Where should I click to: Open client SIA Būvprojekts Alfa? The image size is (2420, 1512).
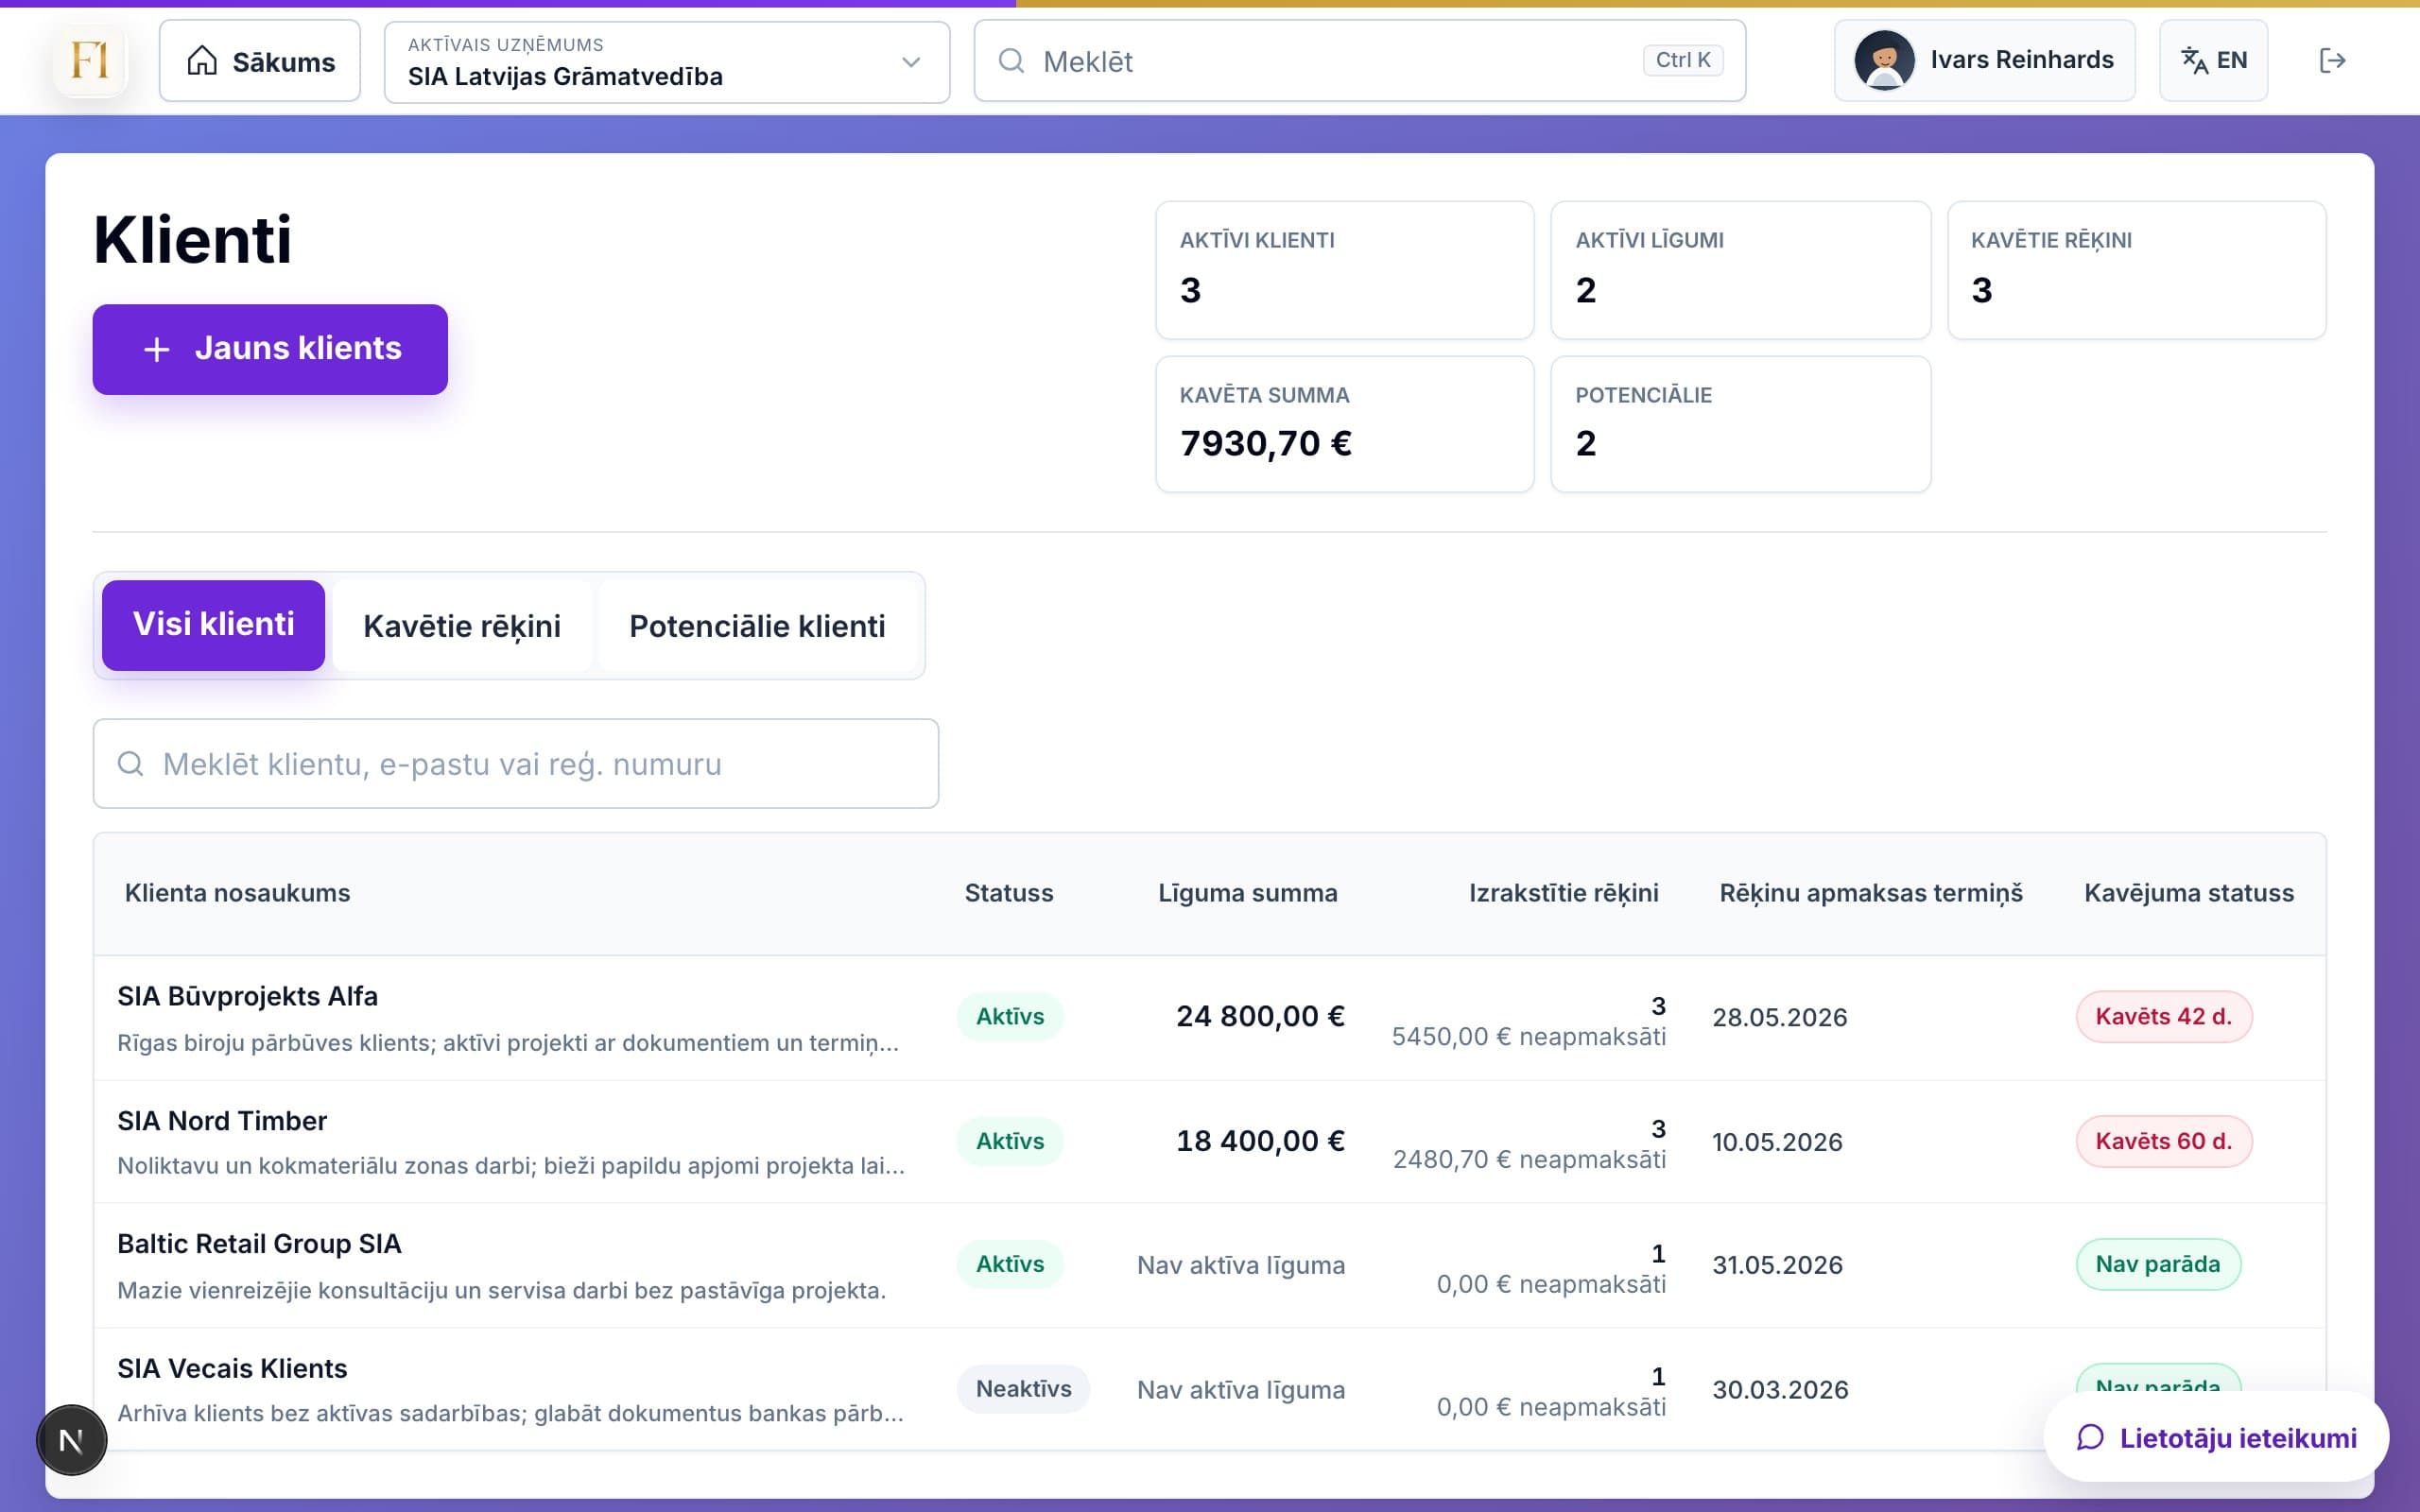[247, 996]
